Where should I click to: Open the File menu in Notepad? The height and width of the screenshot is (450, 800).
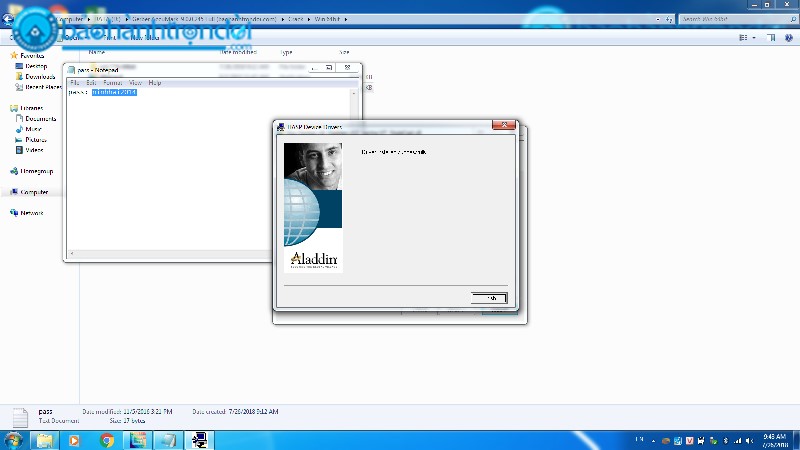tap(74, 83)
